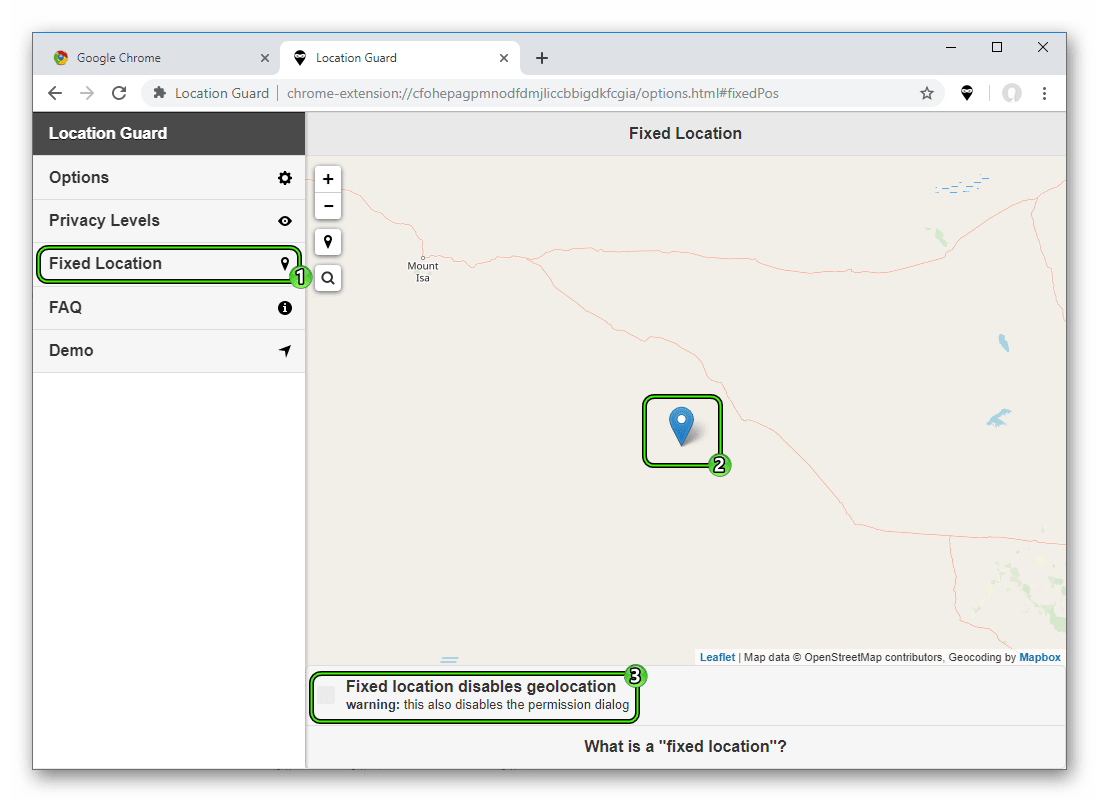Open the Options menu item
The image size is (1099, 802).
169,177
